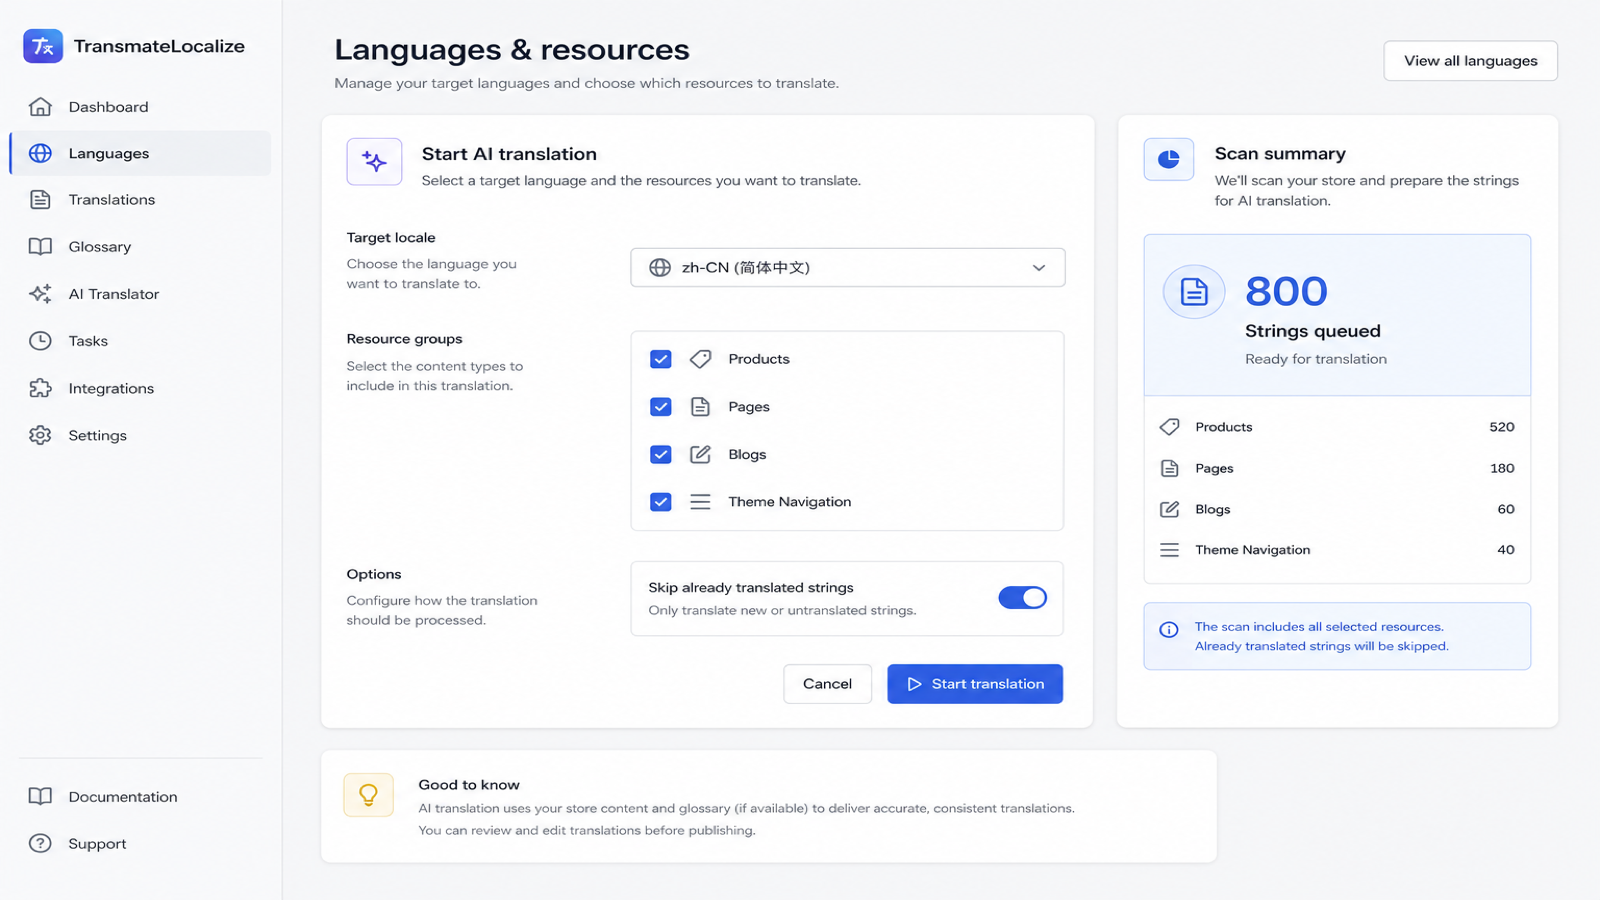
Task: Open the Languages section
Action: [x=140, y=153]
